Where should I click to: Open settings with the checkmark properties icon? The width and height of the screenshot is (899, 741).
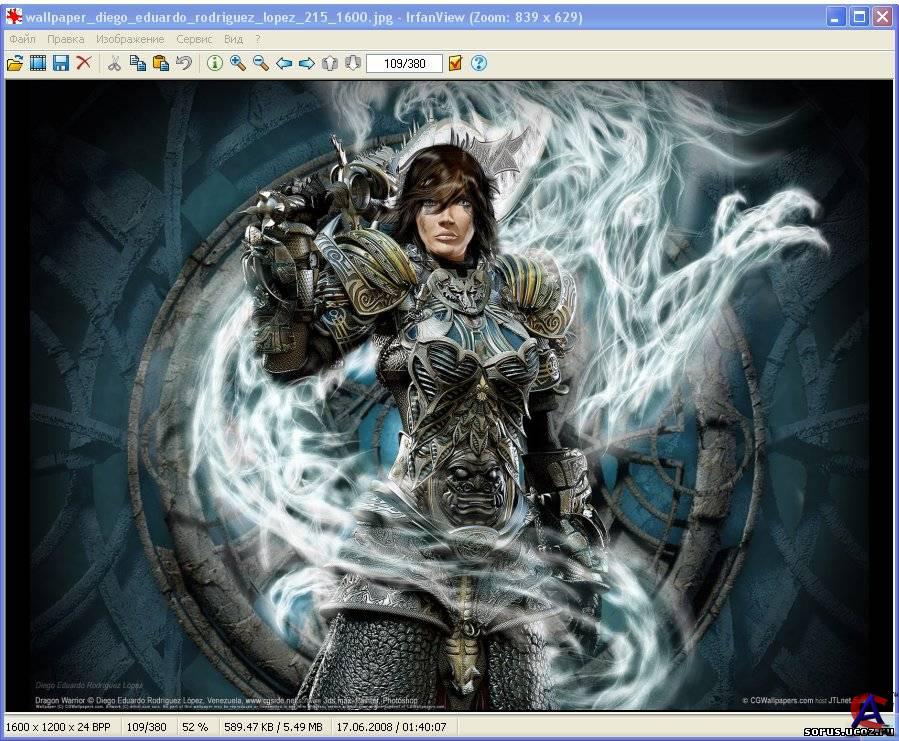(455, 63)
